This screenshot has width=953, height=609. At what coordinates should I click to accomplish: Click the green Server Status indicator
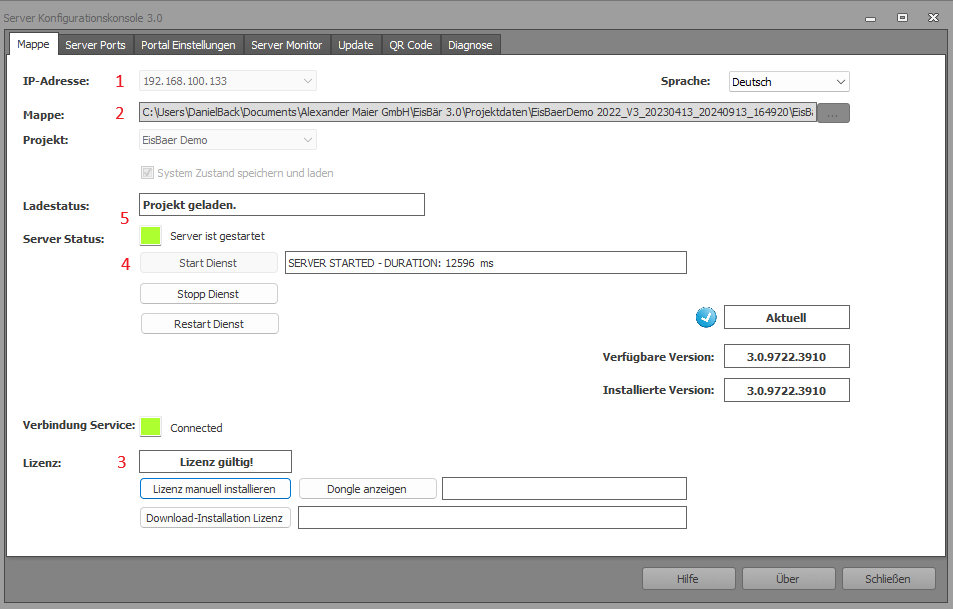click(x=150, y=236)
